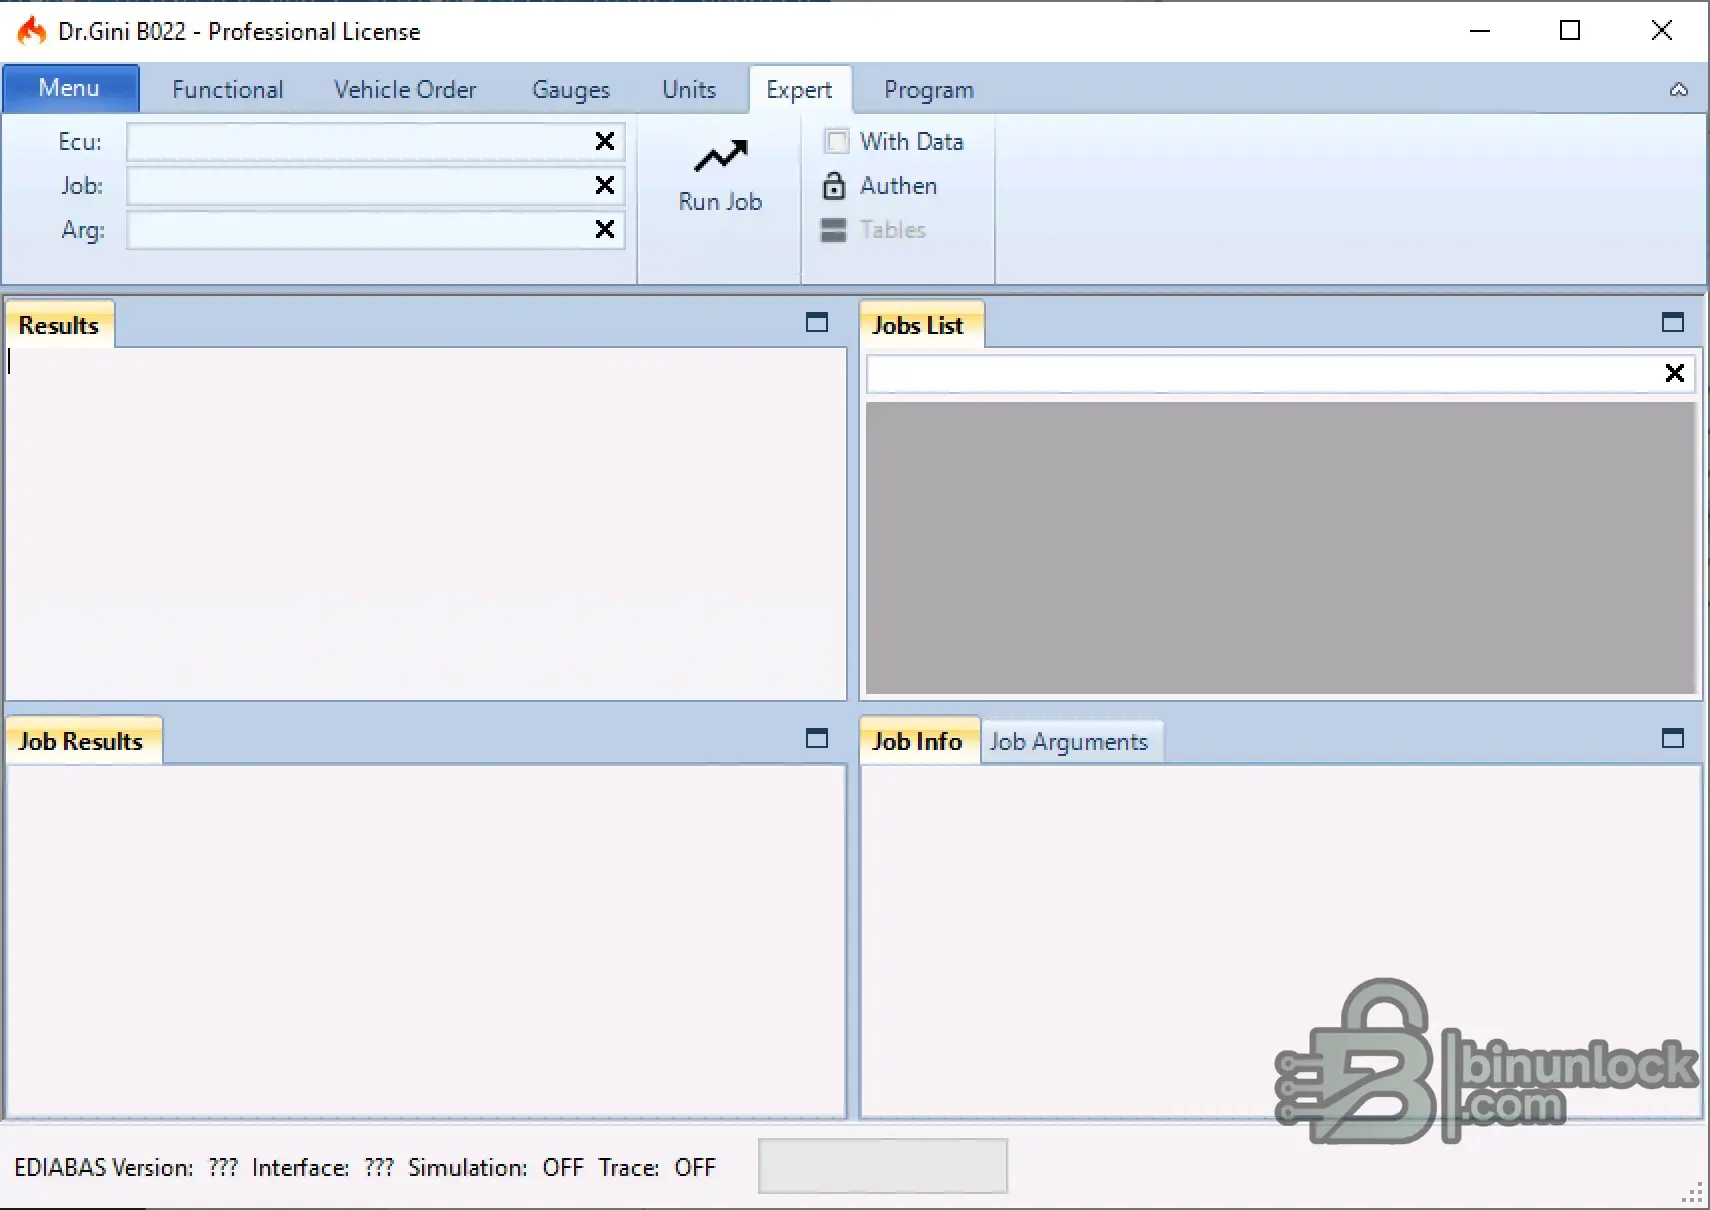Image resolution: width=1710 pixels, height=1210 pixels.
Task: Maximize the Dr.Gini window
Action: coord(1570,31)
